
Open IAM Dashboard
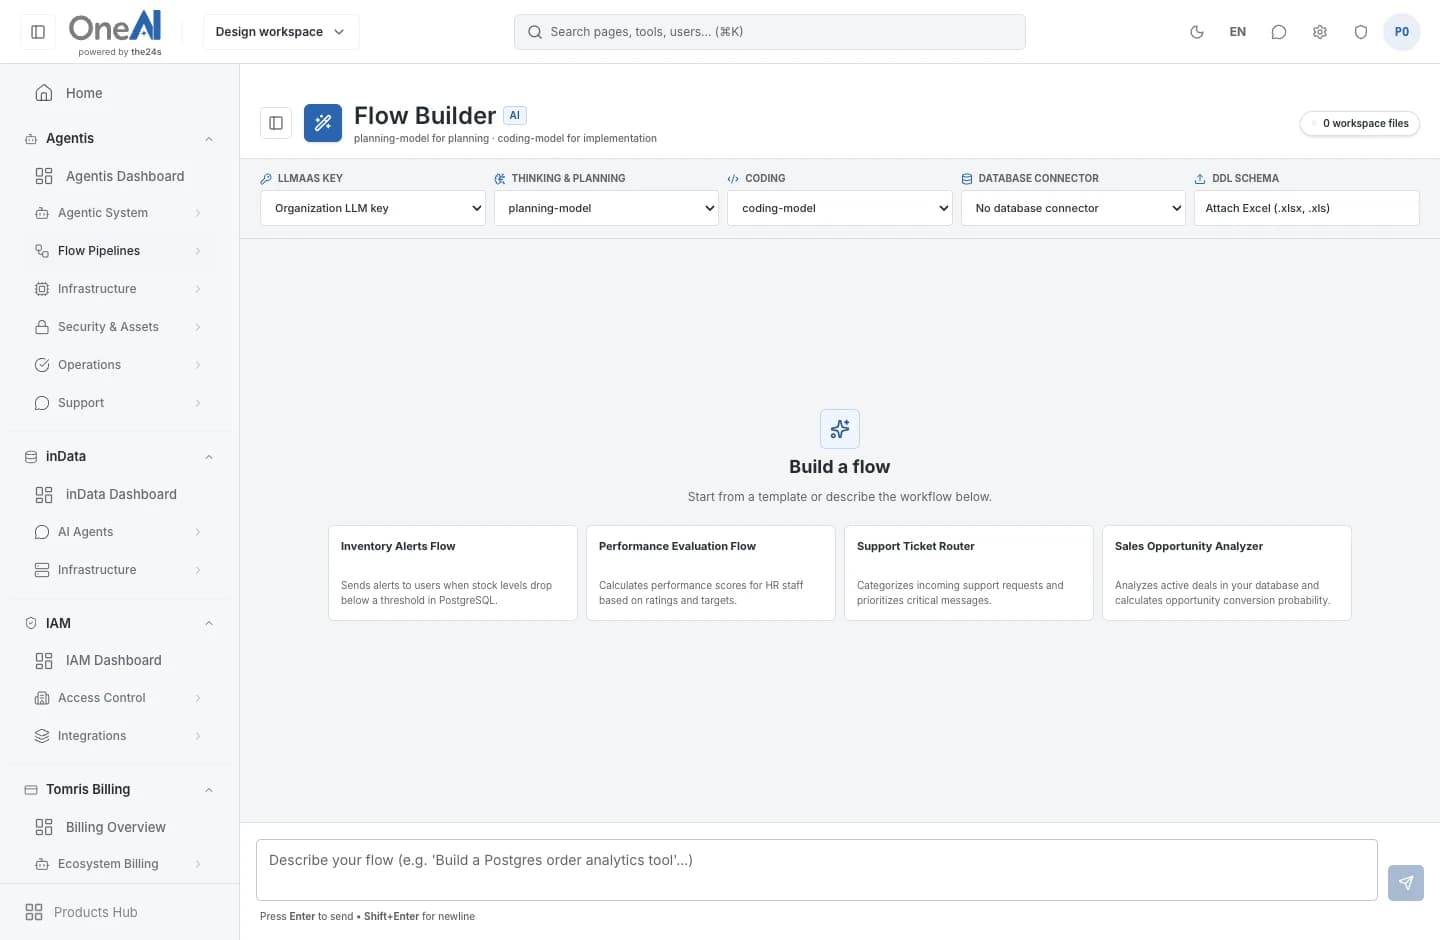pos(120,660)
